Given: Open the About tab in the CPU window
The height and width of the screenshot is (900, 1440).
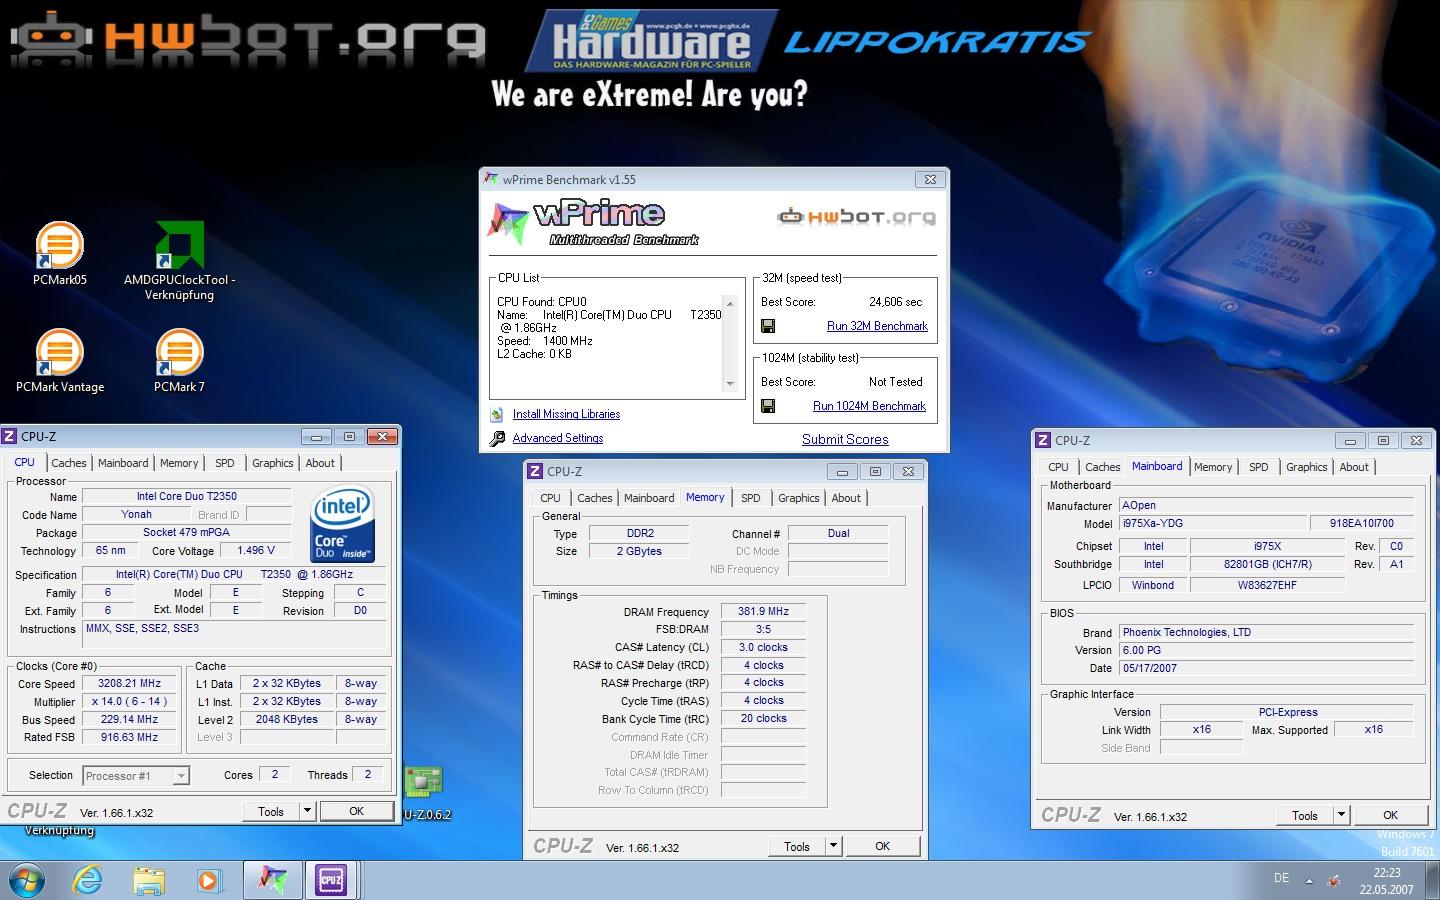Looking at the screenshot, I should (320, 463).
